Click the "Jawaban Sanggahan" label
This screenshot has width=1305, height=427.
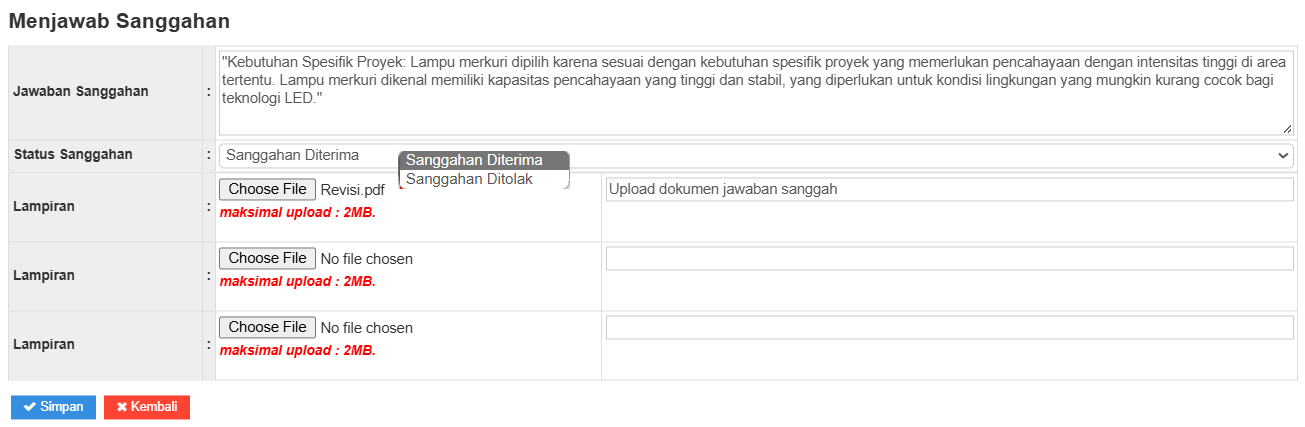click(x=80, y=91)
